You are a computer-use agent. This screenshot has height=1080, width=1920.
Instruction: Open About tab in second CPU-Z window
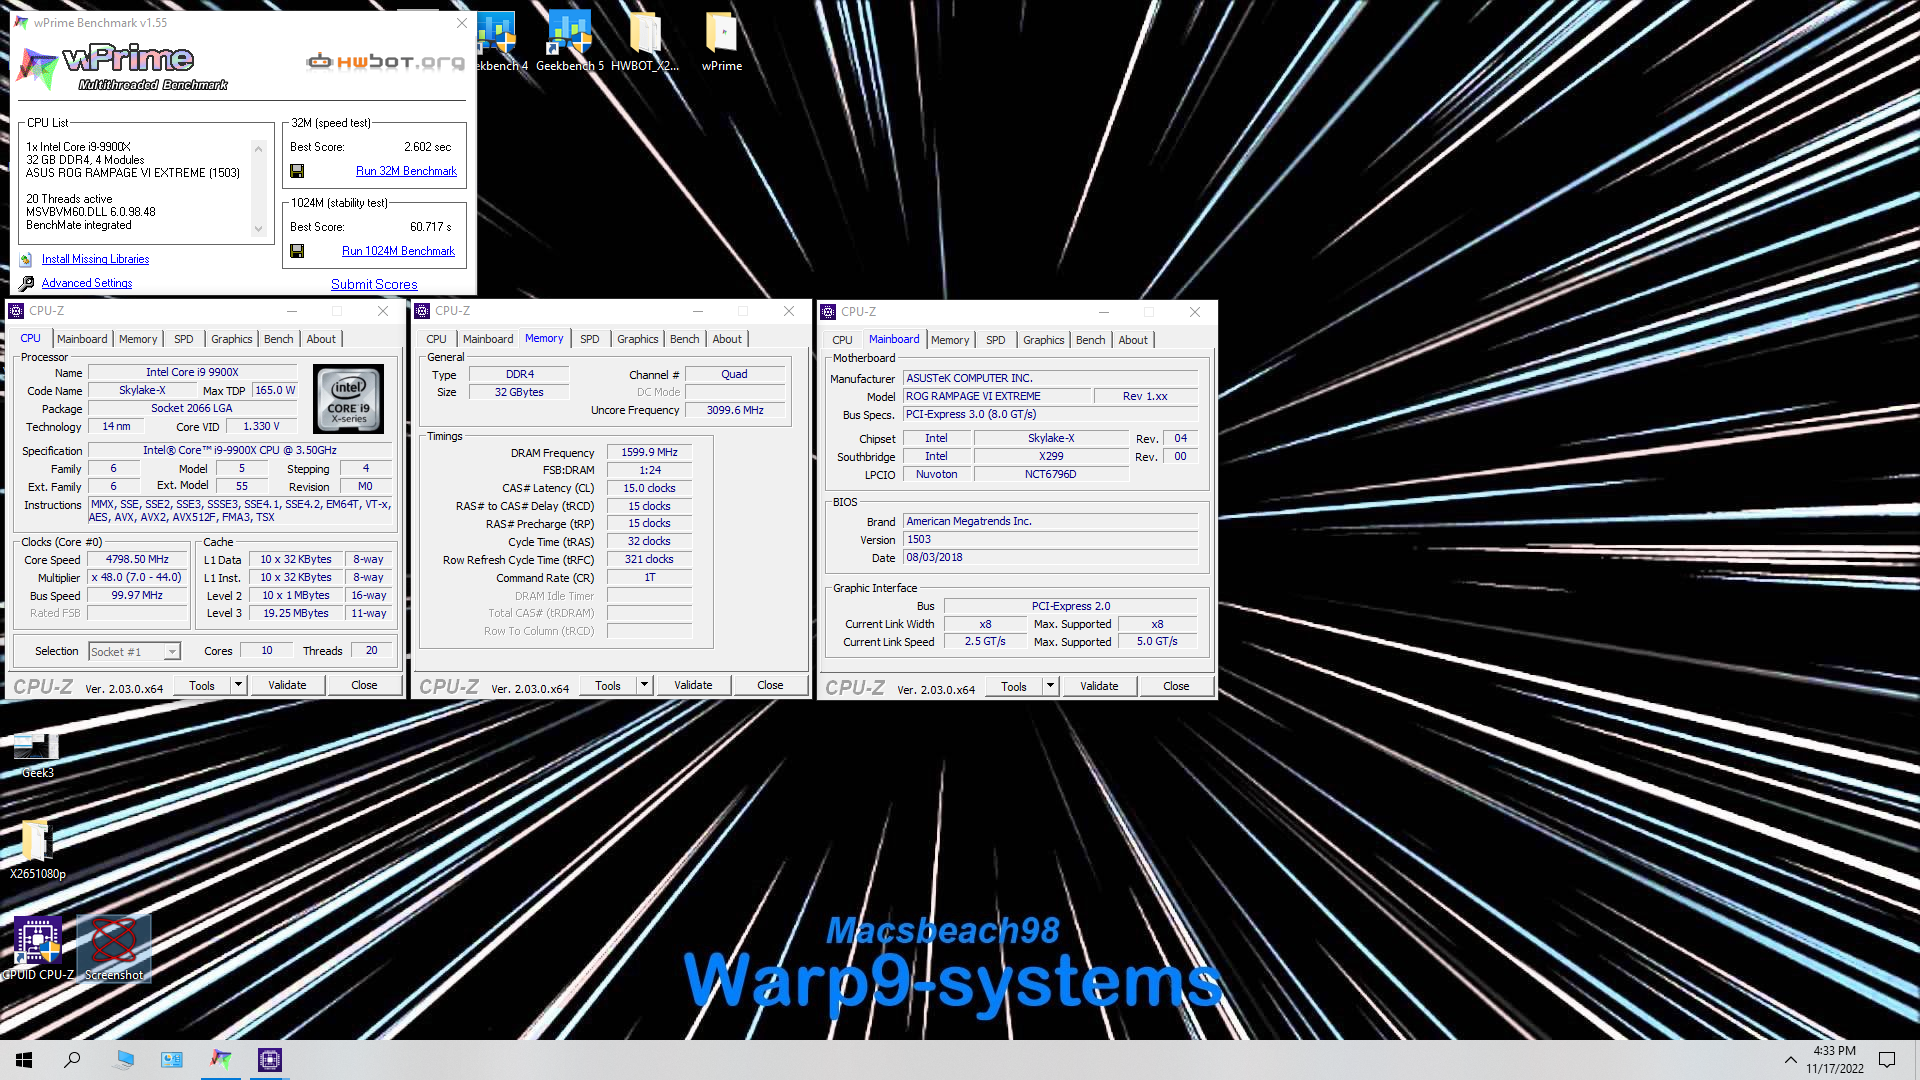pyautogui.click(x=727, y=339)
